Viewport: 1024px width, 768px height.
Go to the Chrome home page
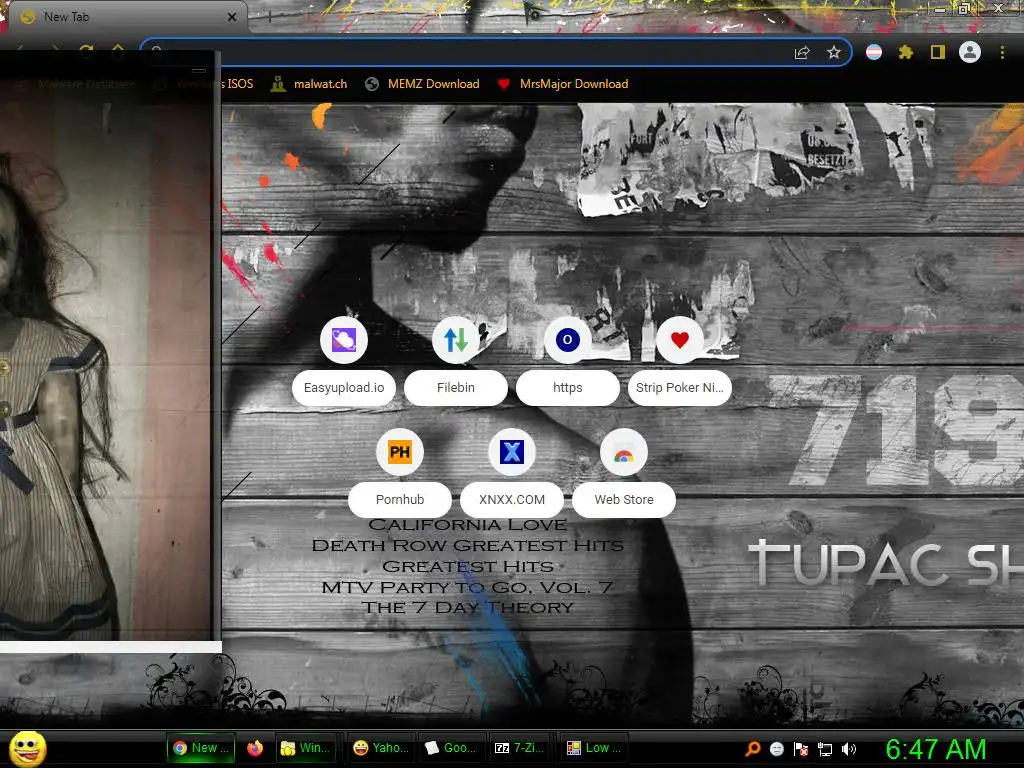coord(118,50)
